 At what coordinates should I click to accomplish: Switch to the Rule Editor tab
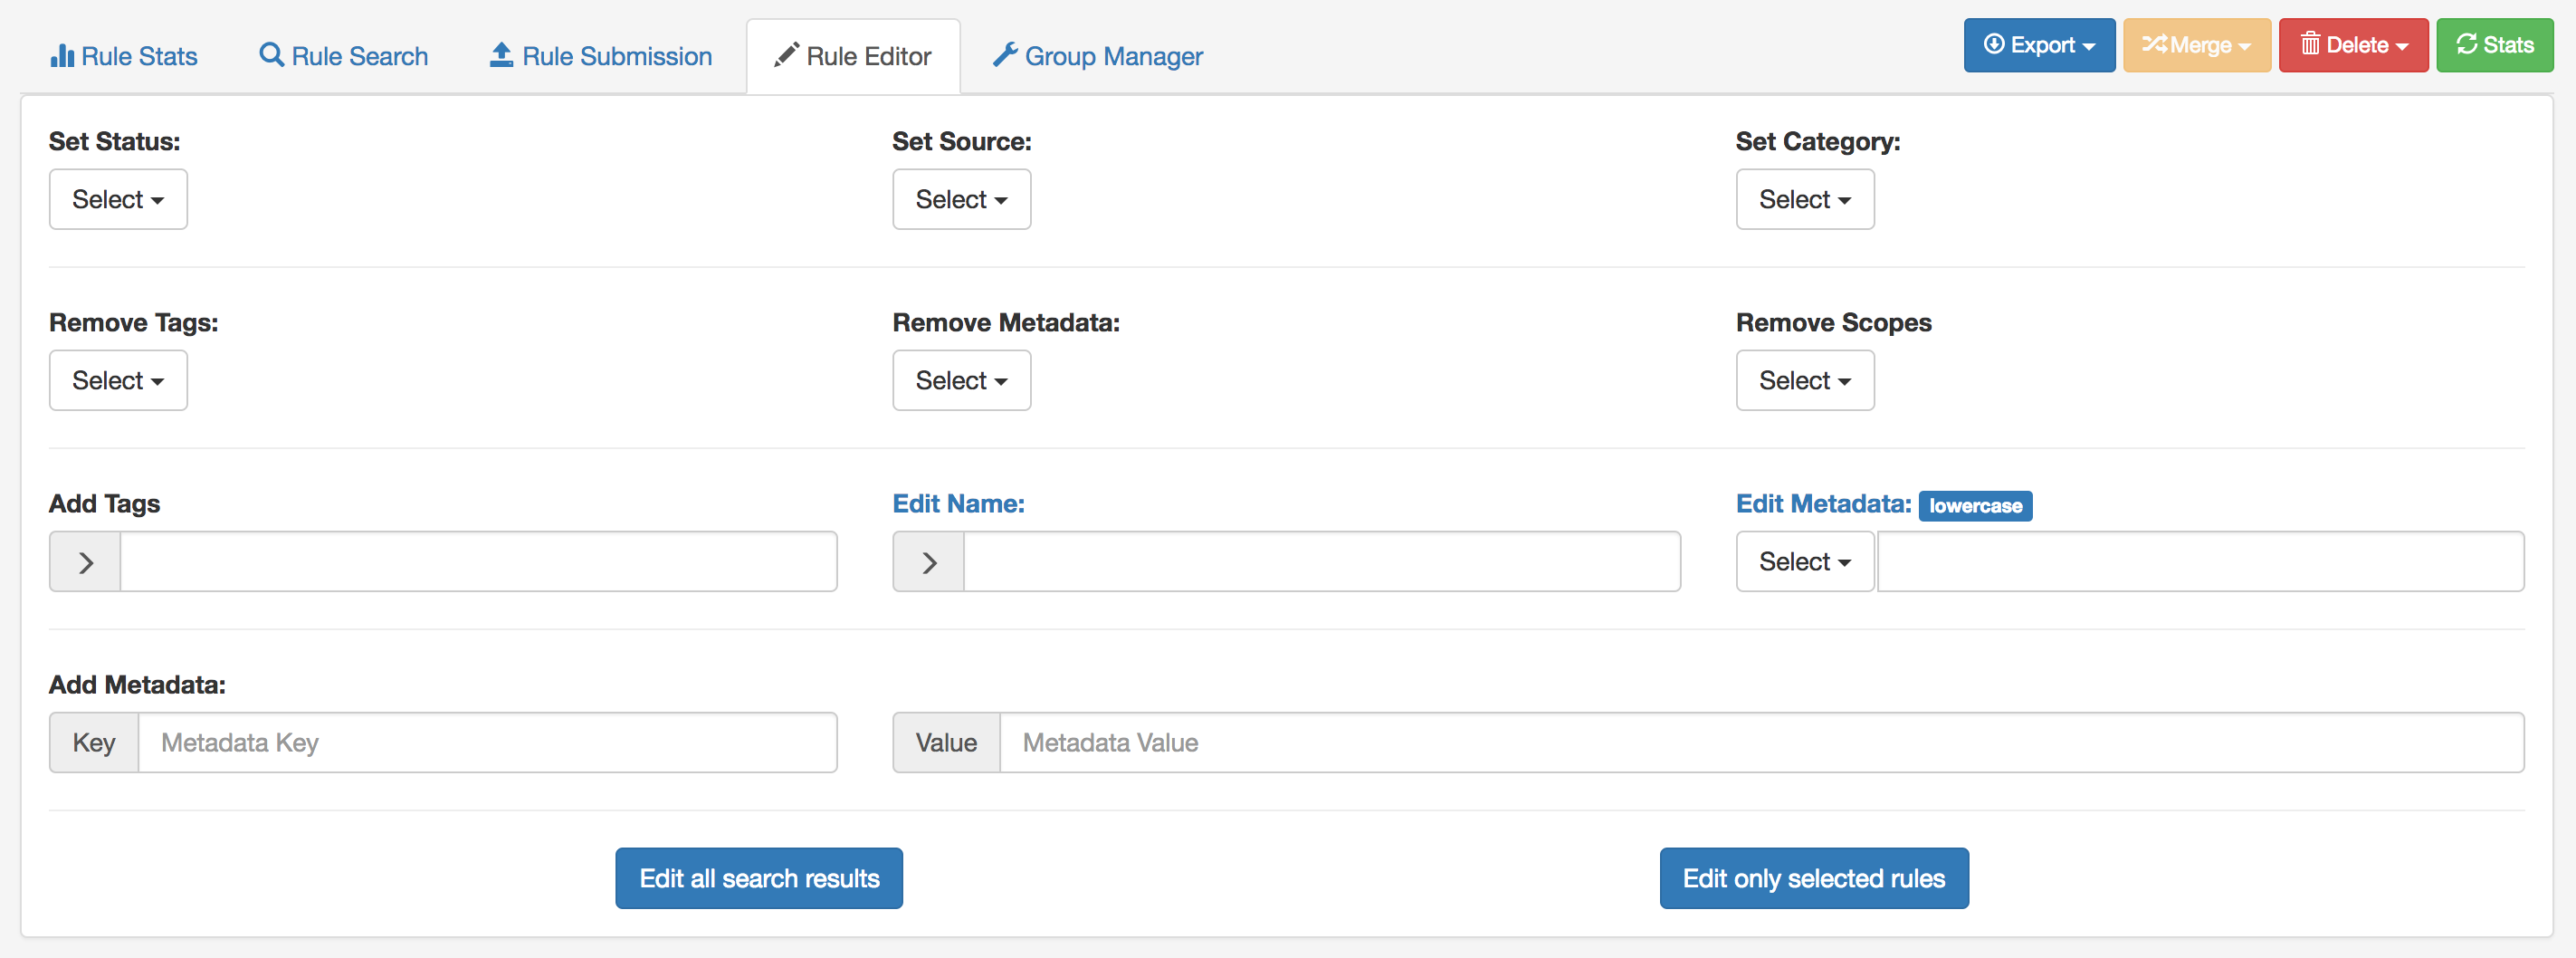(x=853, y=57)
